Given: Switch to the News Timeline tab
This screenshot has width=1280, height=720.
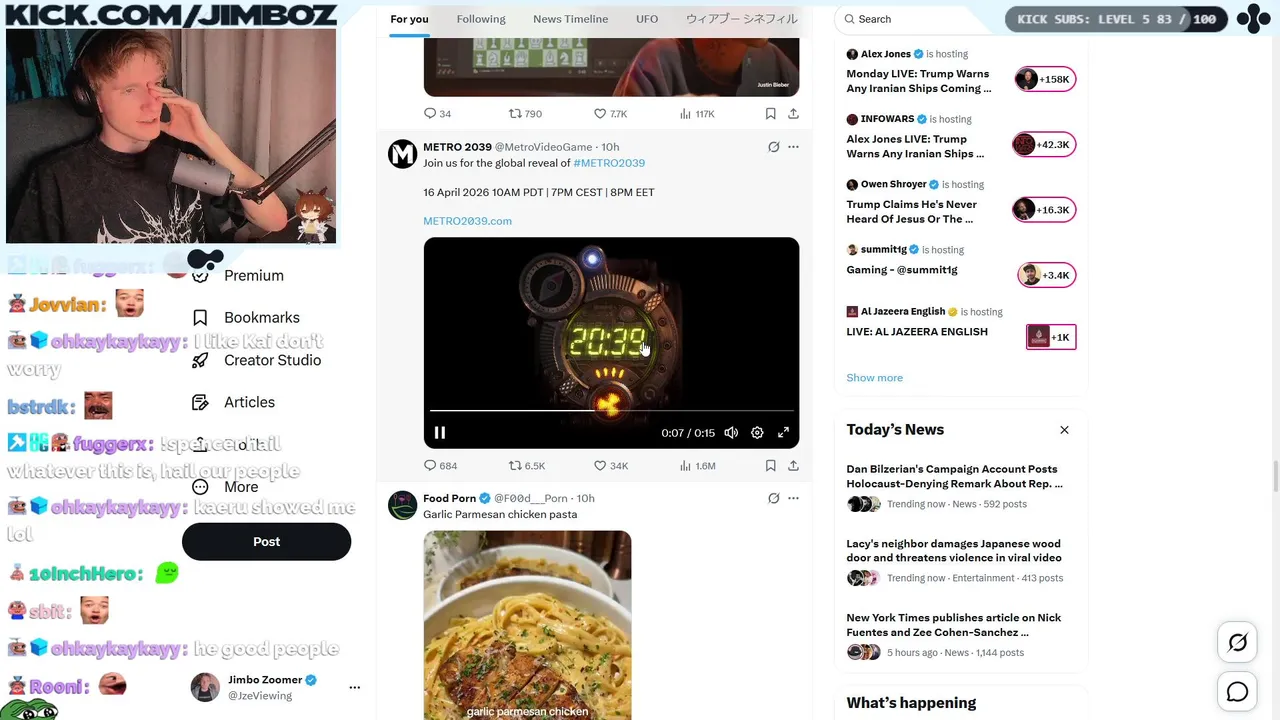Looking at the screenshot, I should pos(570,19).
